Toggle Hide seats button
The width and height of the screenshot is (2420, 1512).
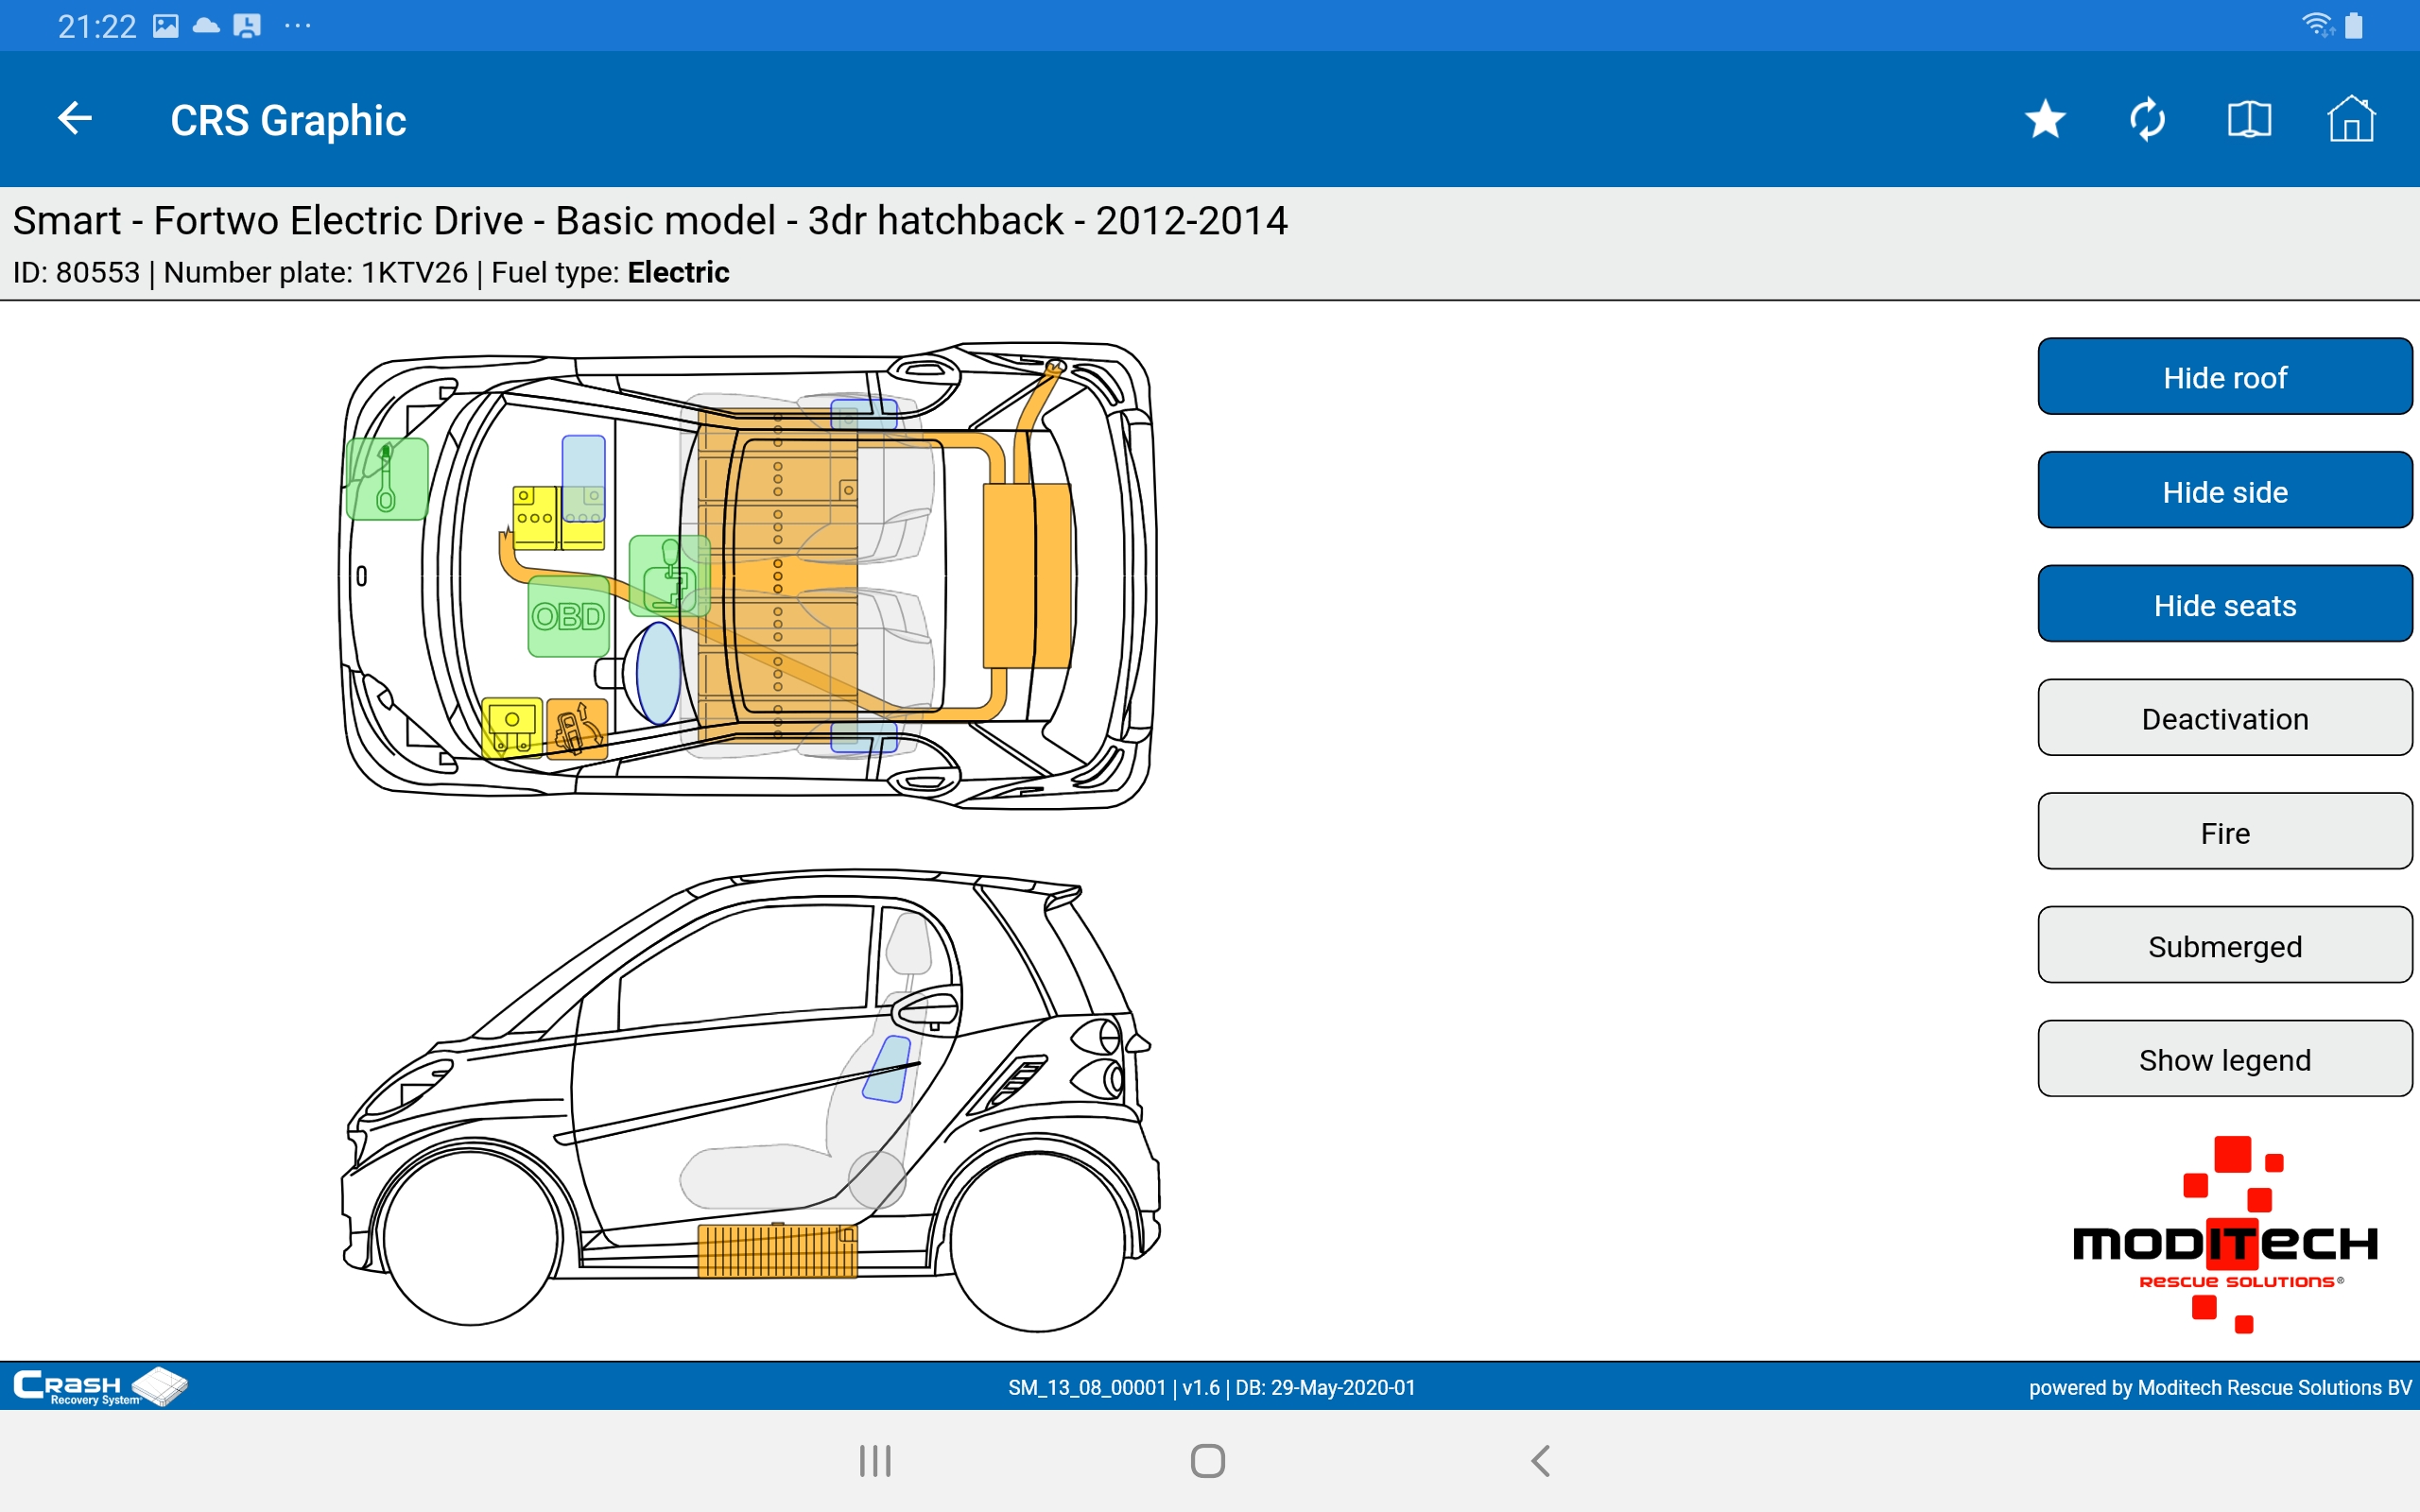tap(2225, 604)
